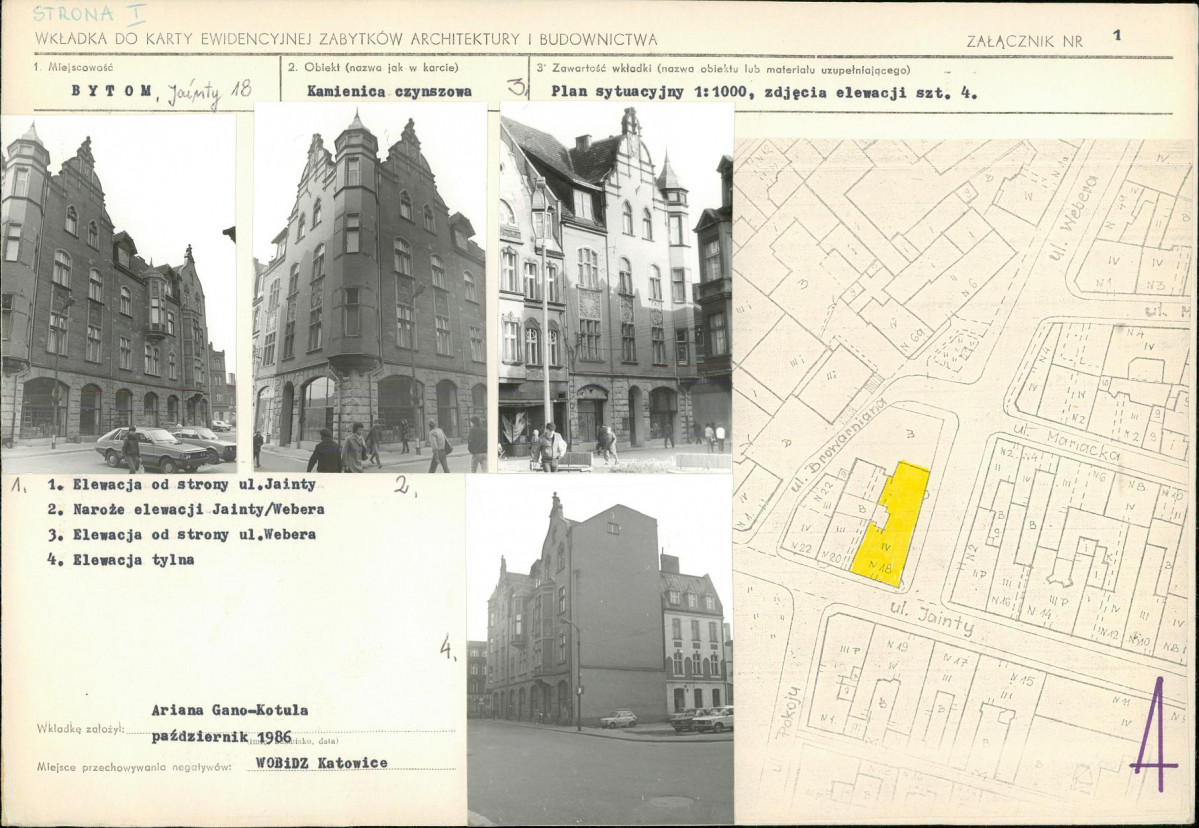Click 'WOBiDZ Katowice' negatives storage text
This screenshot has width=1199, height=828.
point(321,763)
